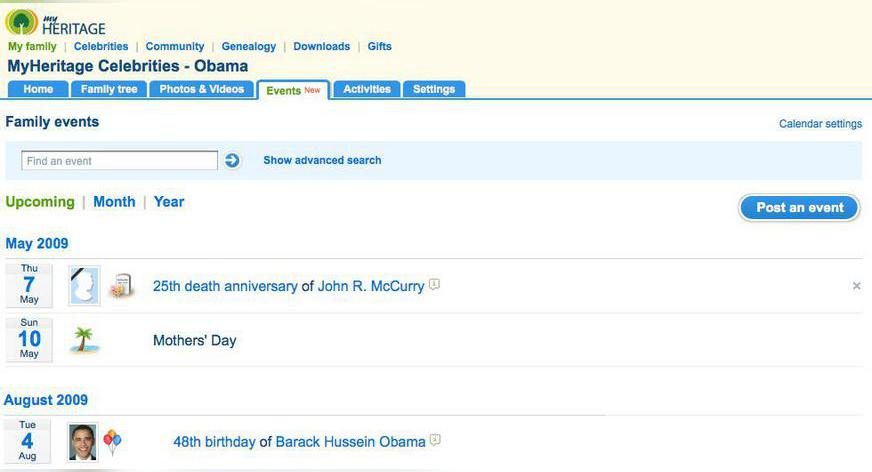Open the August 2009 heading
This screenshot has height=472, width=872.
pyautogui.click(x=46, y=400)
